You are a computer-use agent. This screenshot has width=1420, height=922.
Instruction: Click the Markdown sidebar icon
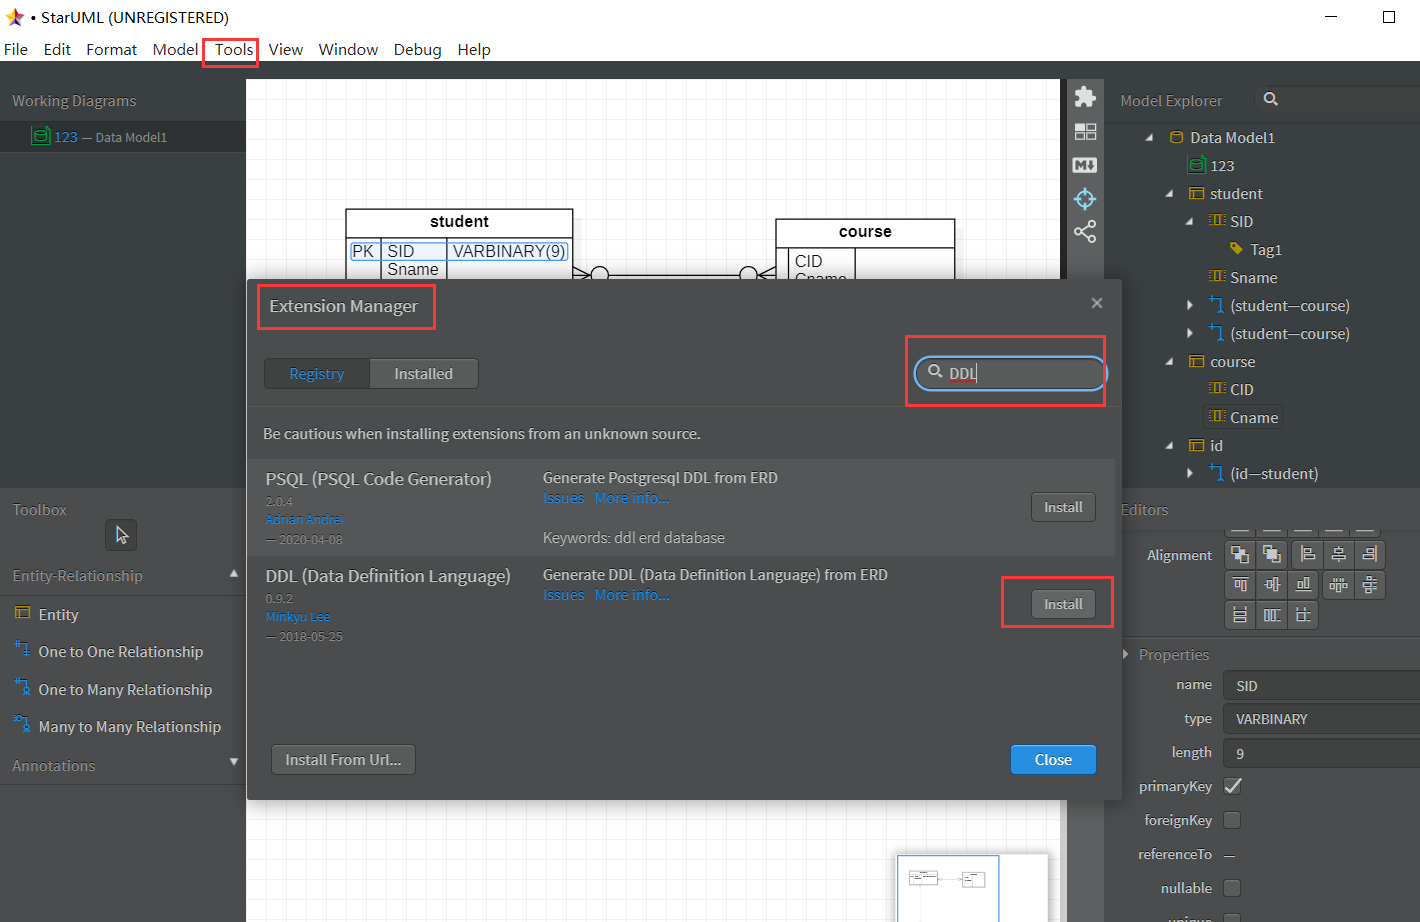click(1085, 165)
